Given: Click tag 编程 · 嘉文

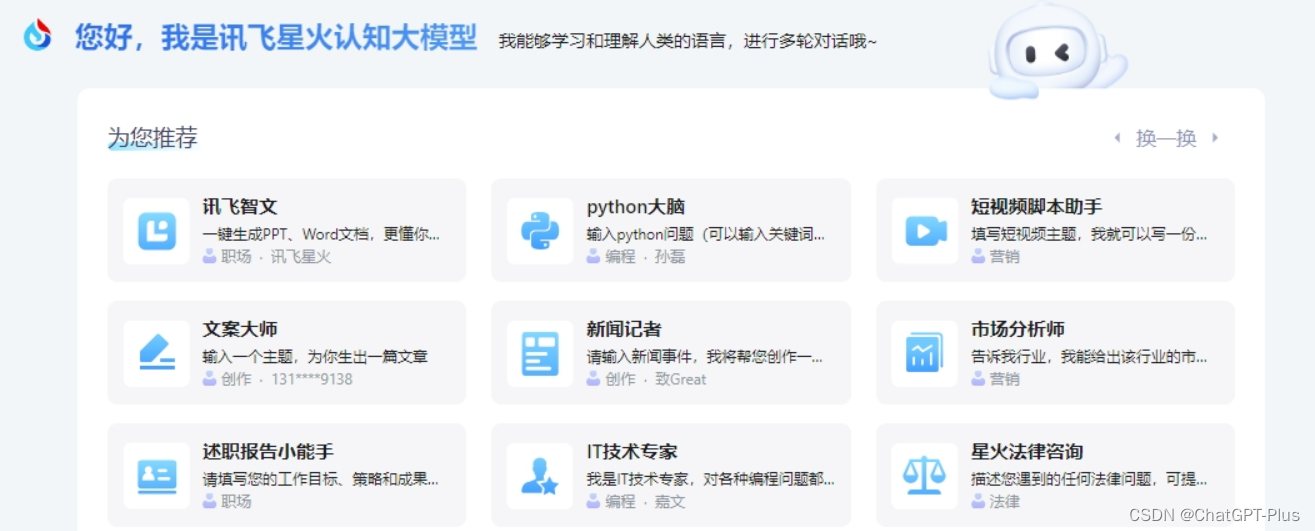Looking at the screenshot, I should pyautogui.click(x=645, y=501).
